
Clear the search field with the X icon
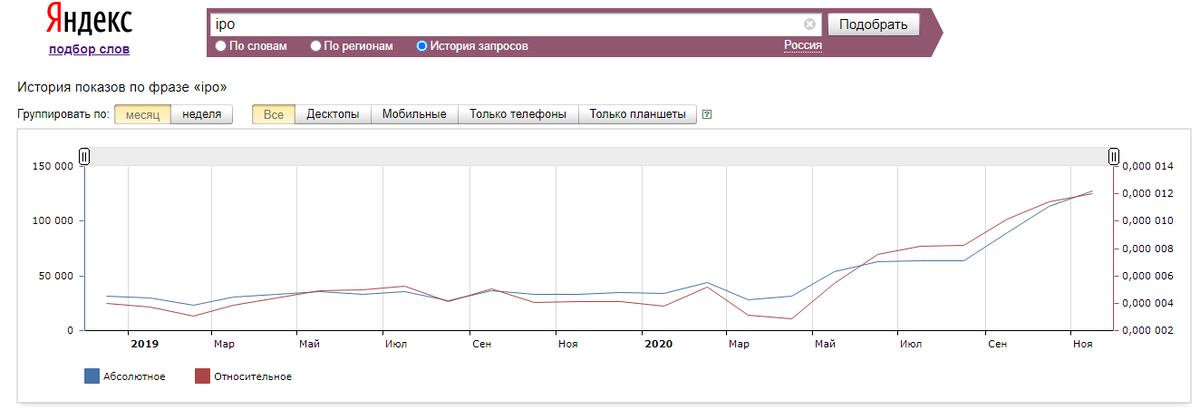[x=810, y=24]
